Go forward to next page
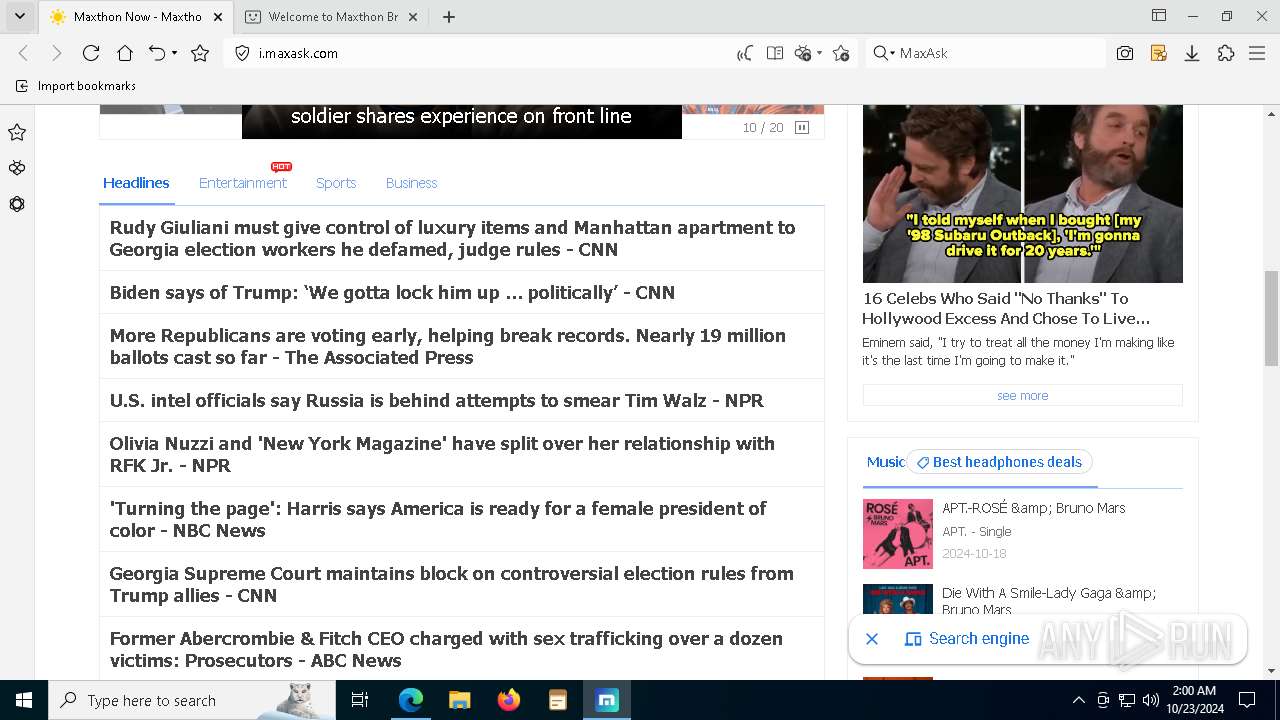This screenshot has height=720, width=1280. 56,53
